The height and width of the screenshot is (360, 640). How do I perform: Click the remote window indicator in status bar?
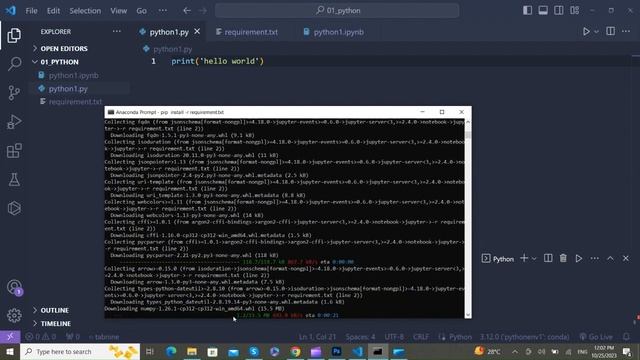(10, 337)
